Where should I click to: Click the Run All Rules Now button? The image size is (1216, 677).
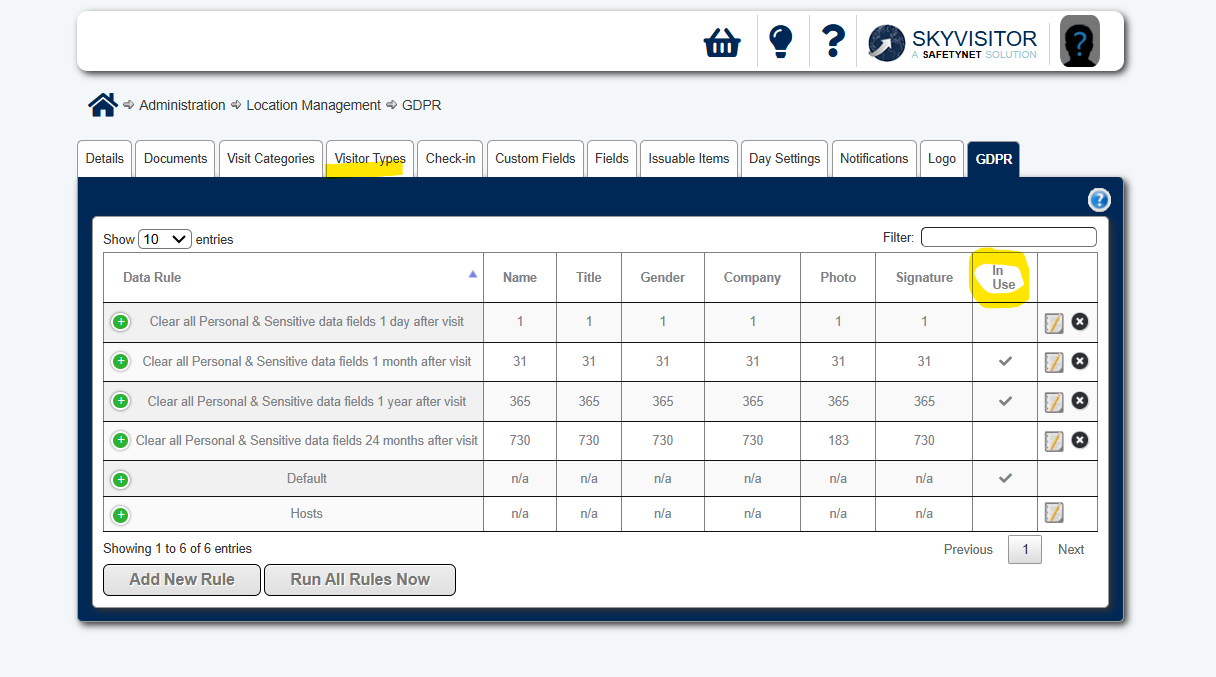tap(360, 580)
